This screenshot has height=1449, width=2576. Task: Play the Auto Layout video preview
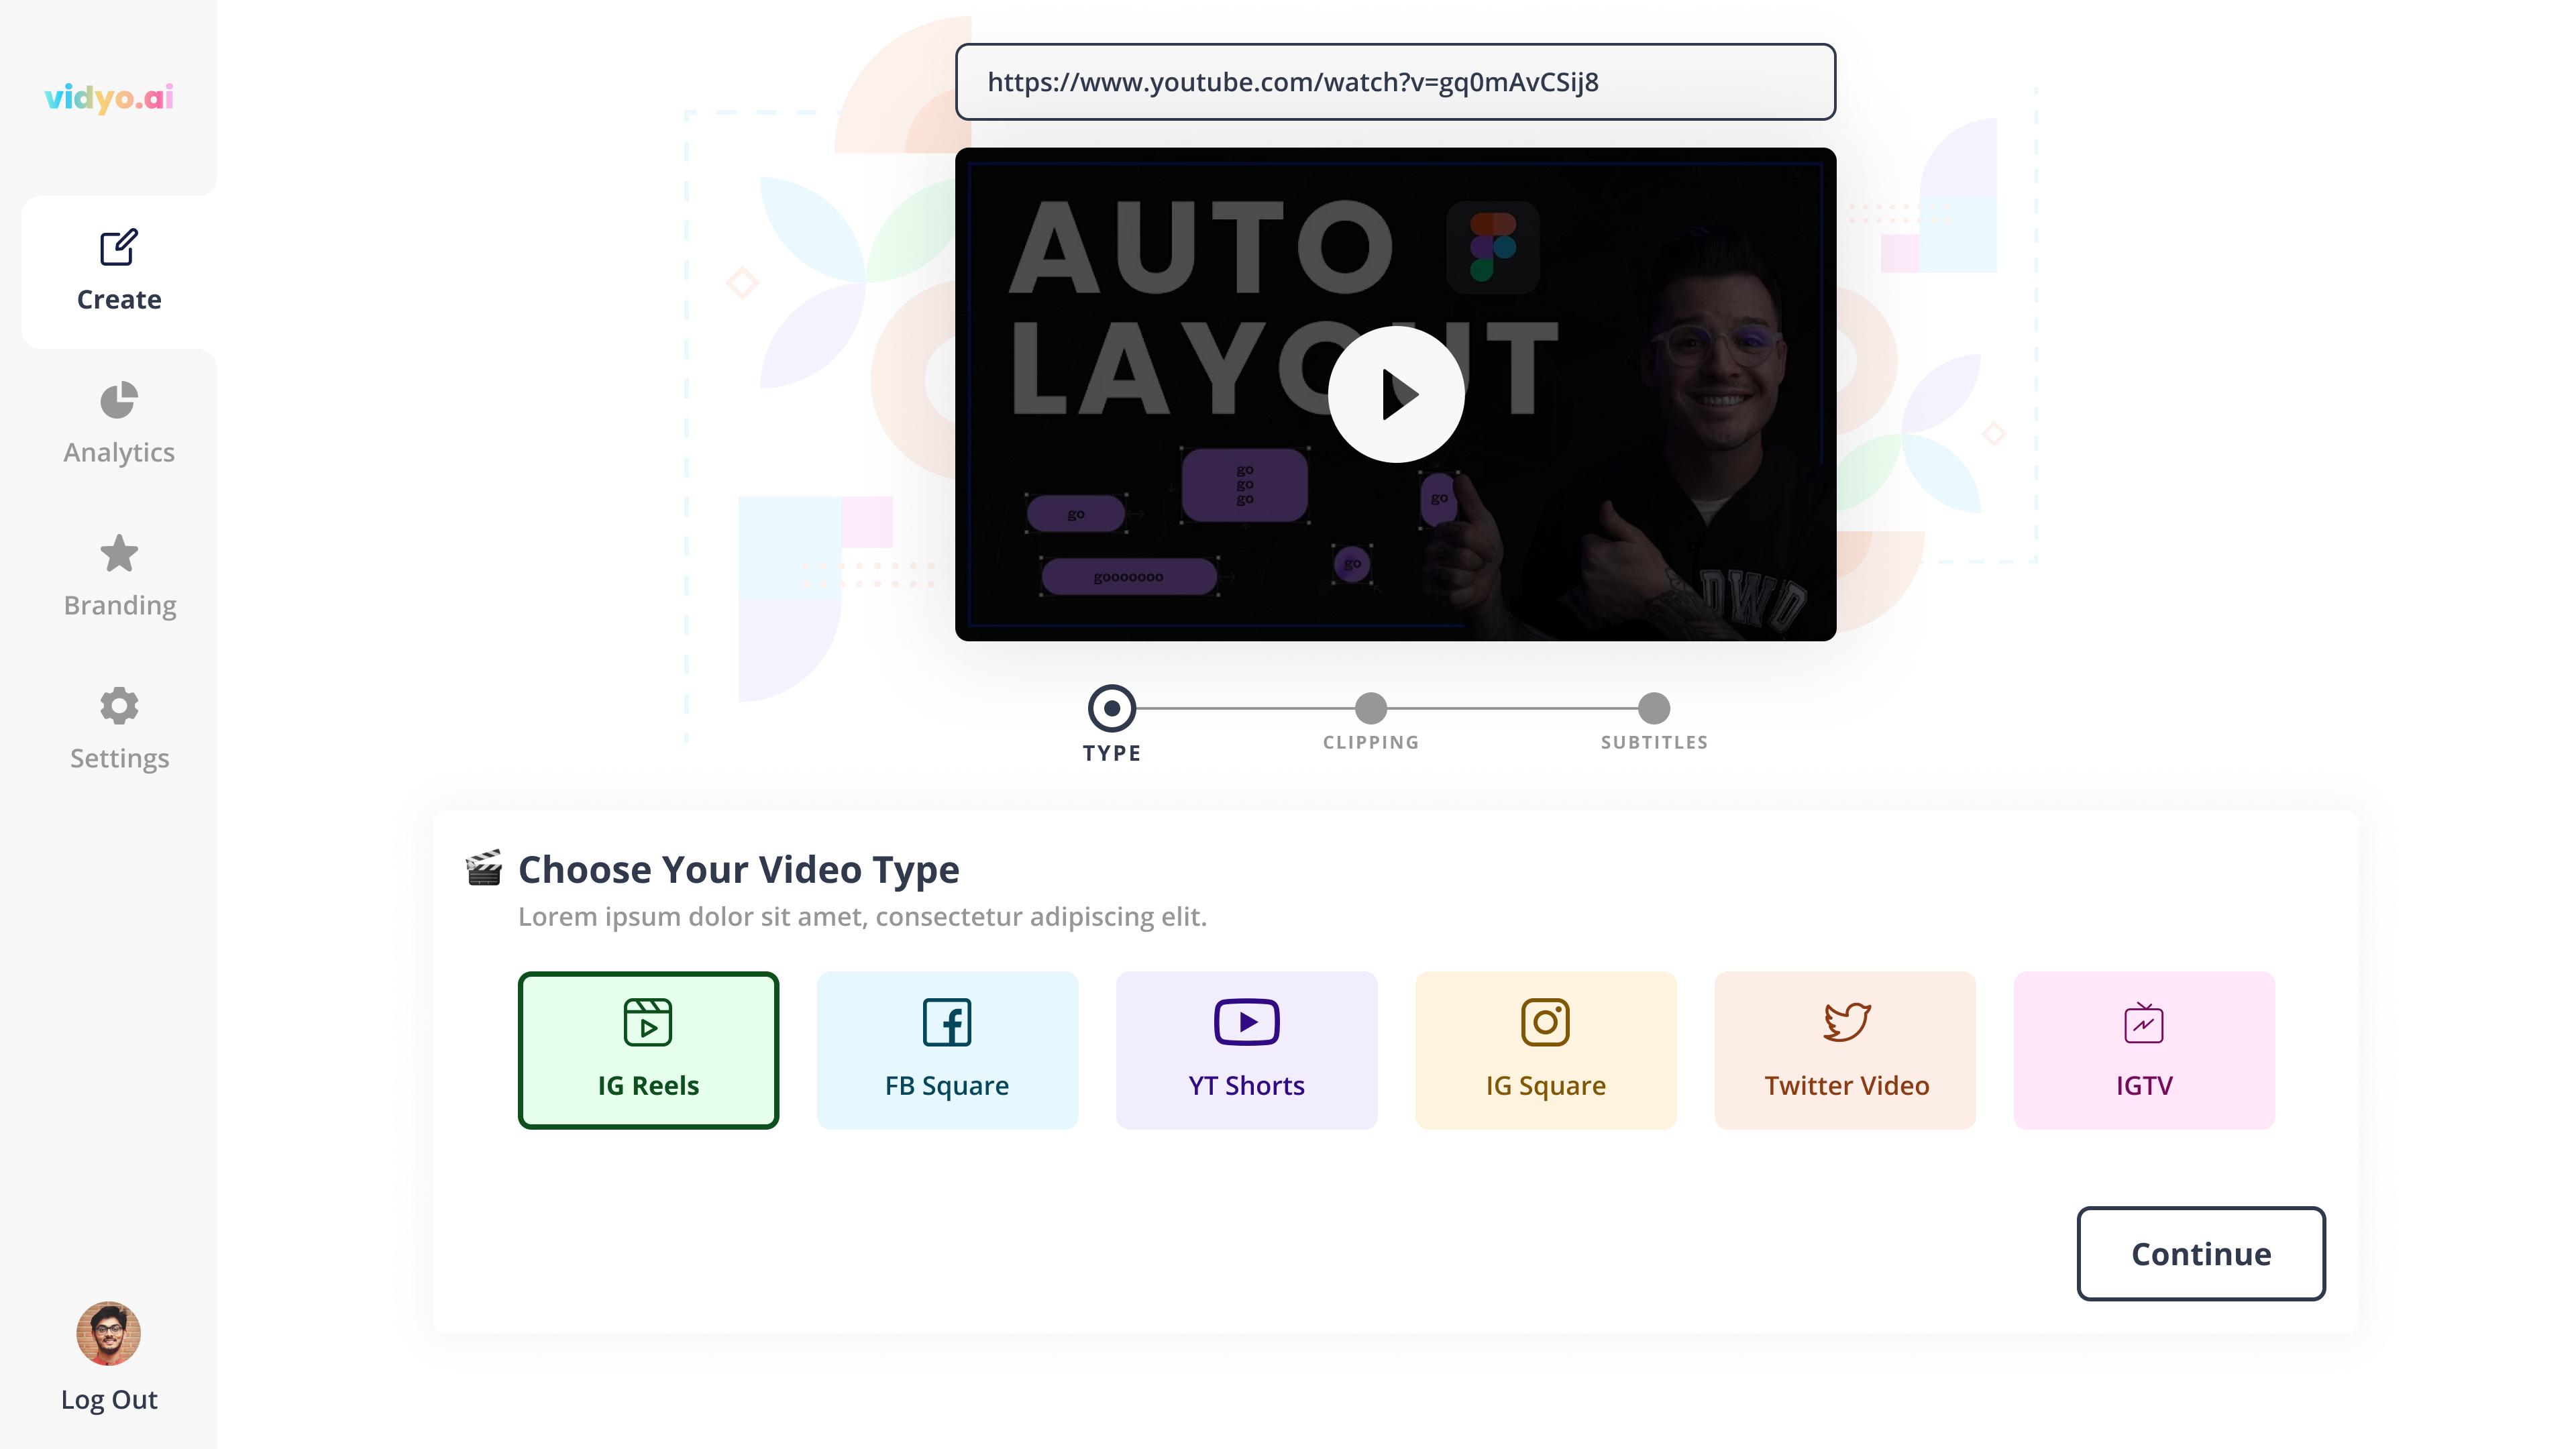(x=1396, y=394)
